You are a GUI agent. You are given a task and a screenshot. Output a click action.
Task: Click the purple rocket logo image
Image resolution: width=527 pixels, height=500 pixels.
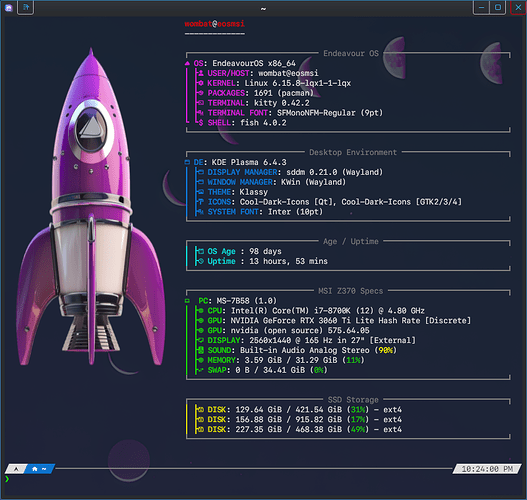(x=91, y=207)
